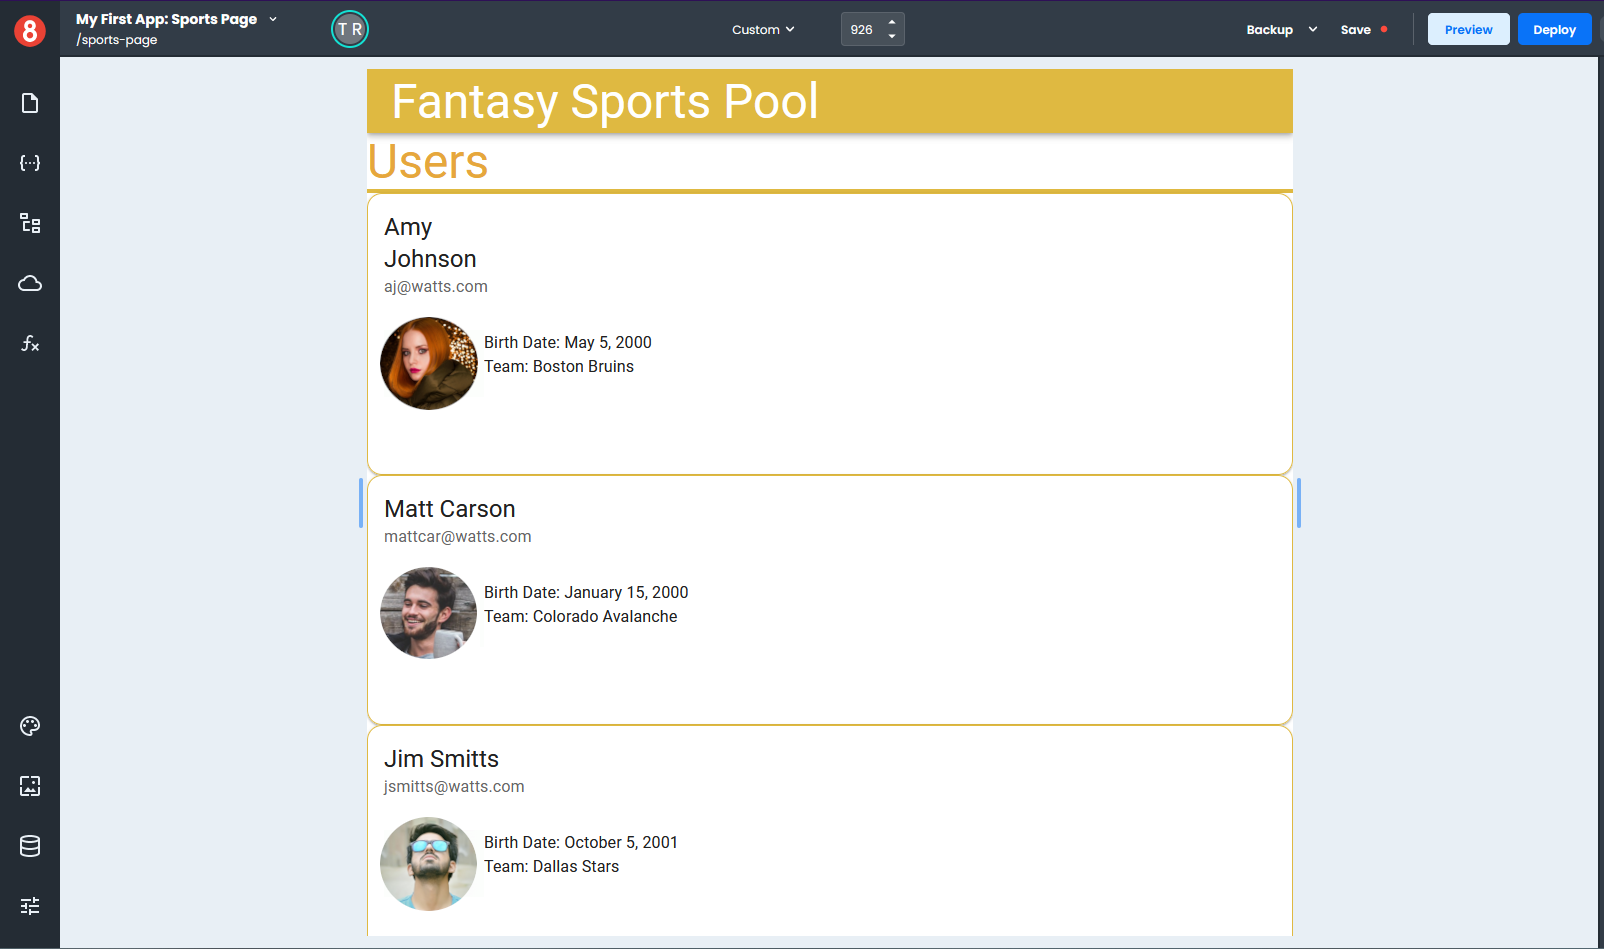Click the Save button
The height and width of the screenshot is (949, 1604).
[x=1356, y=30]
